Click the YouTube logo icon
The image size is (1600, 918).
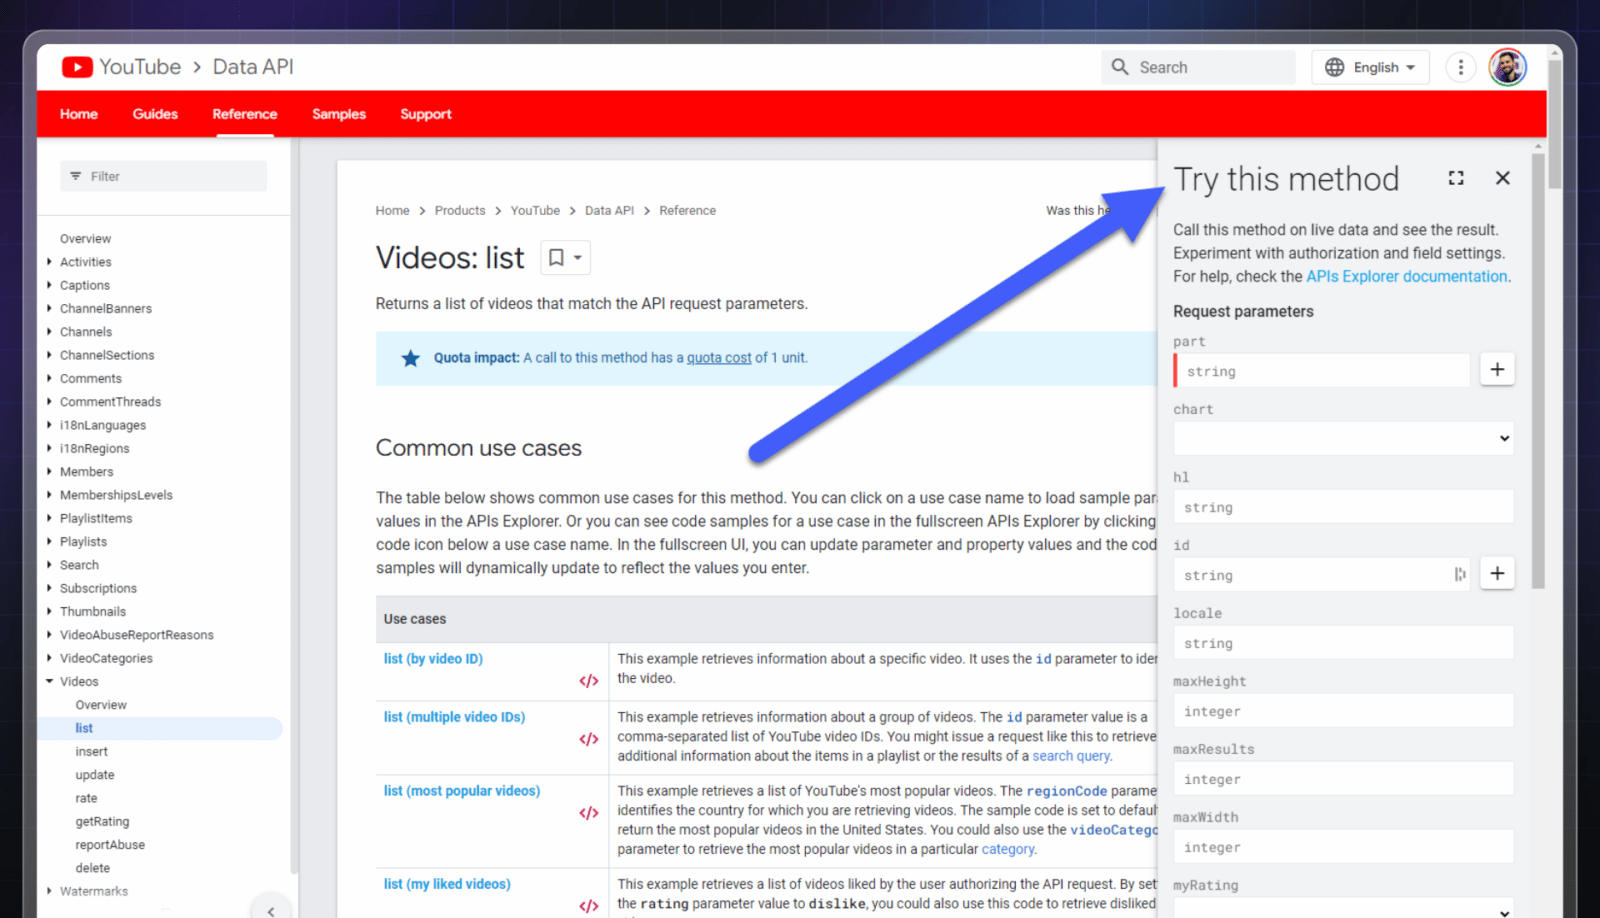[77, 66]
